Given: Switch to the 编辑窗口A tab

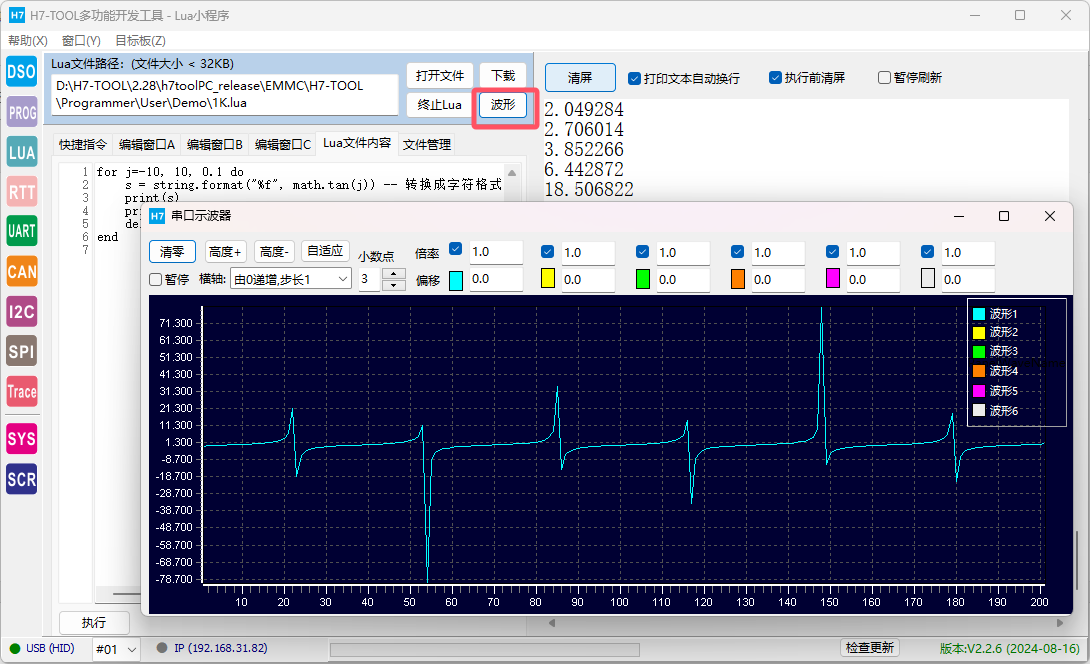Looking at the screenshot, I should (147, 145).
